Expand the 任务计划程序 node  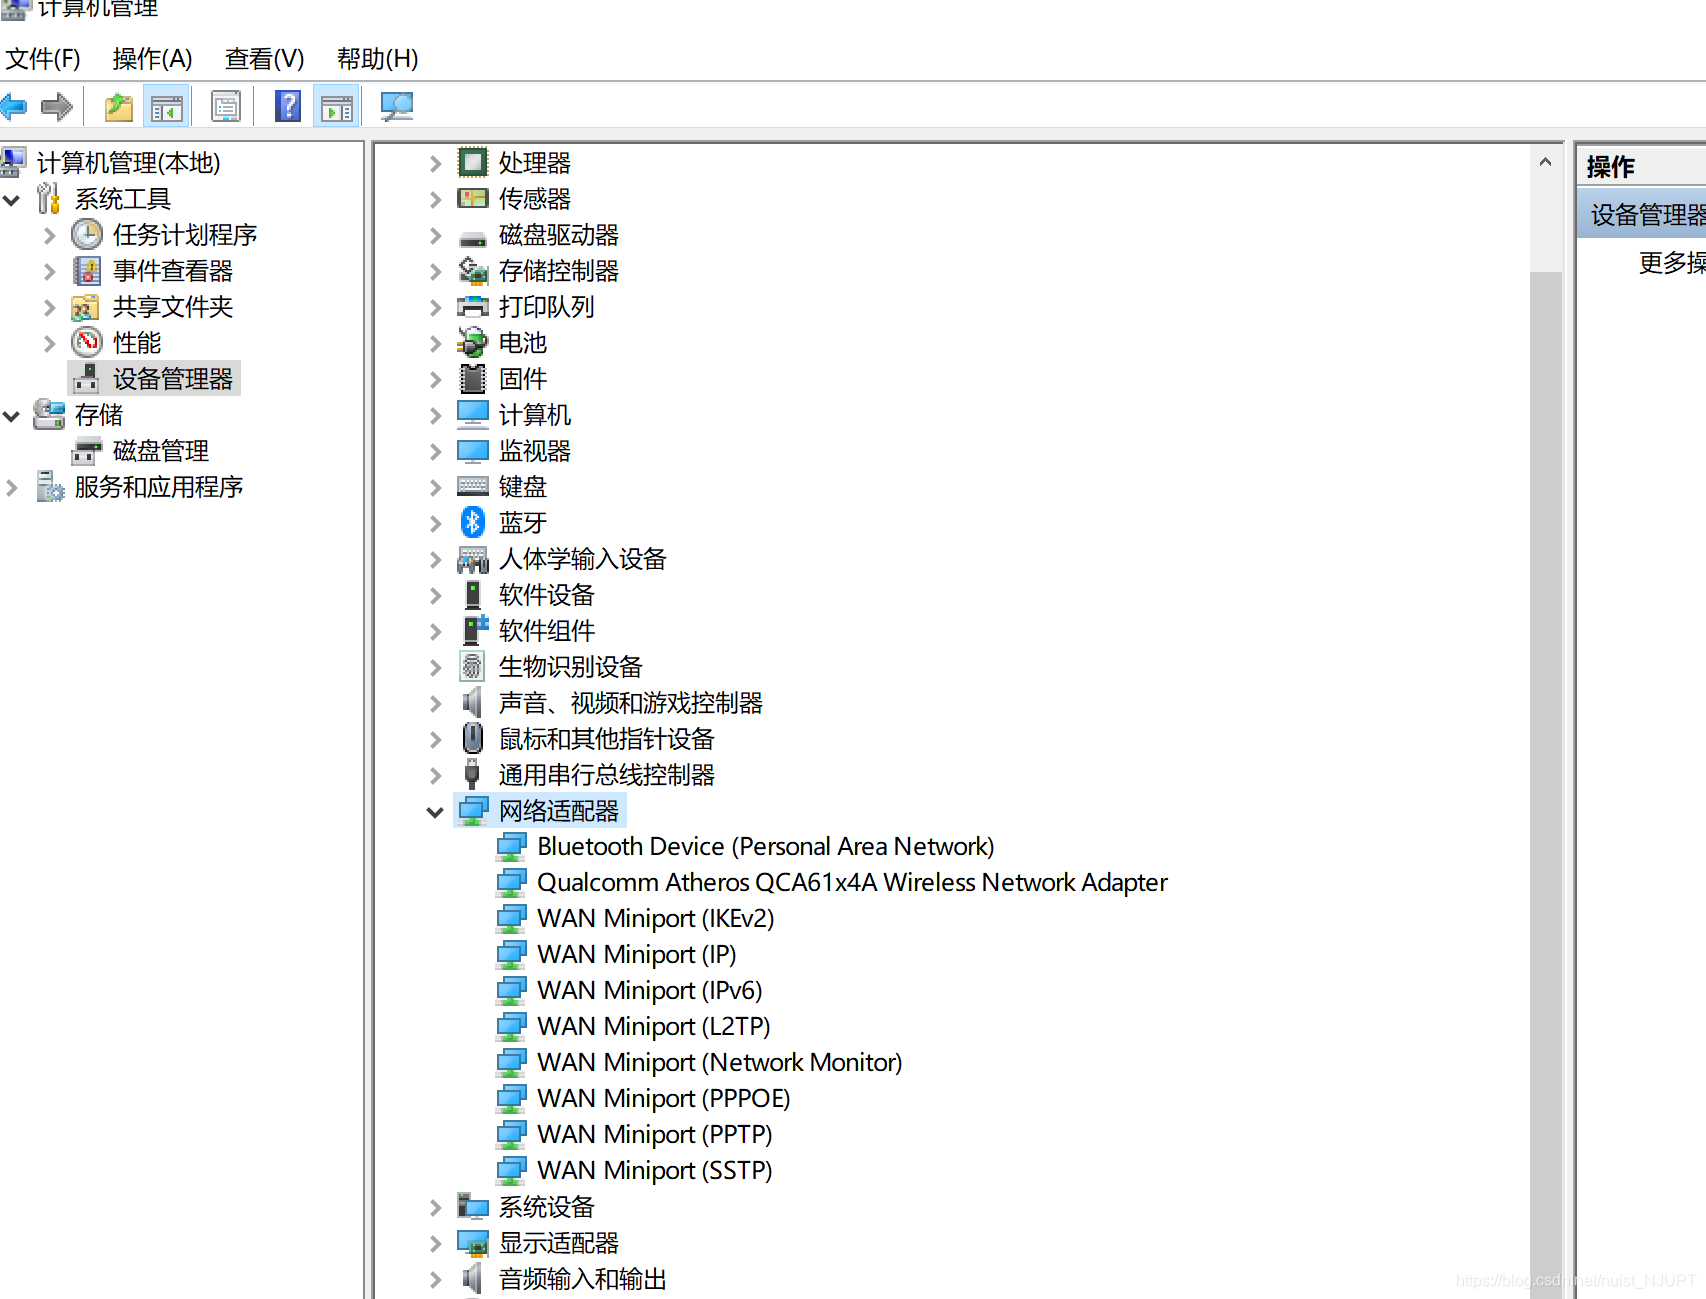[49, 235]
